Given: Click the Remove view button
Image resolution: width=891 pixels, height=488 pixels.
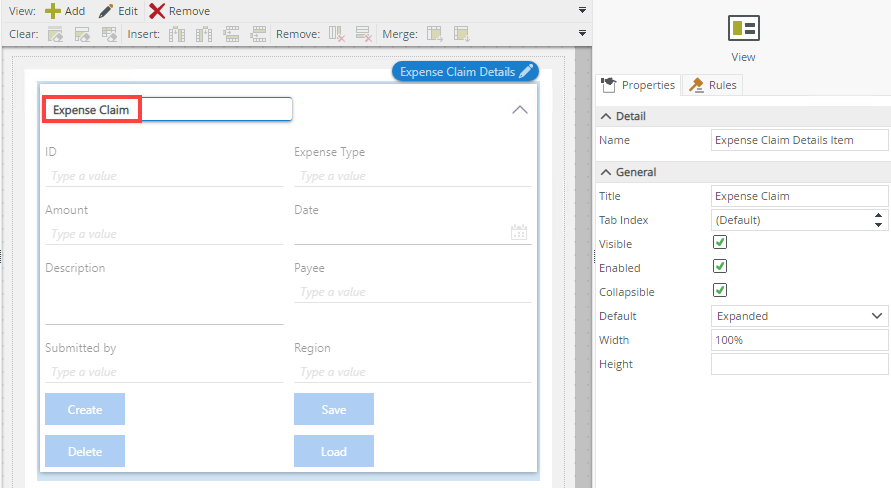Looking at the screenshot, I should (180, 11).
